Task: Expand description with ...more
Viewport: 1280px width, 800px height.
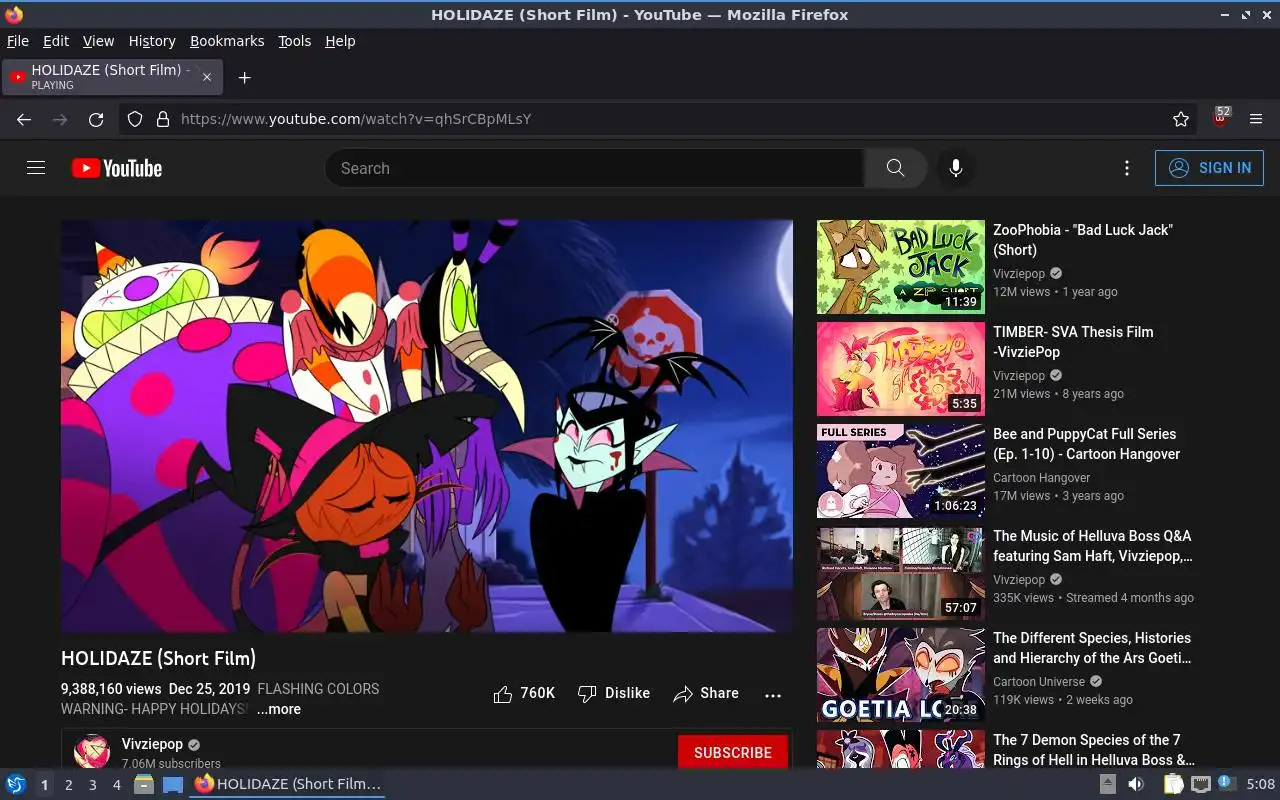Action: pos(278,709)
